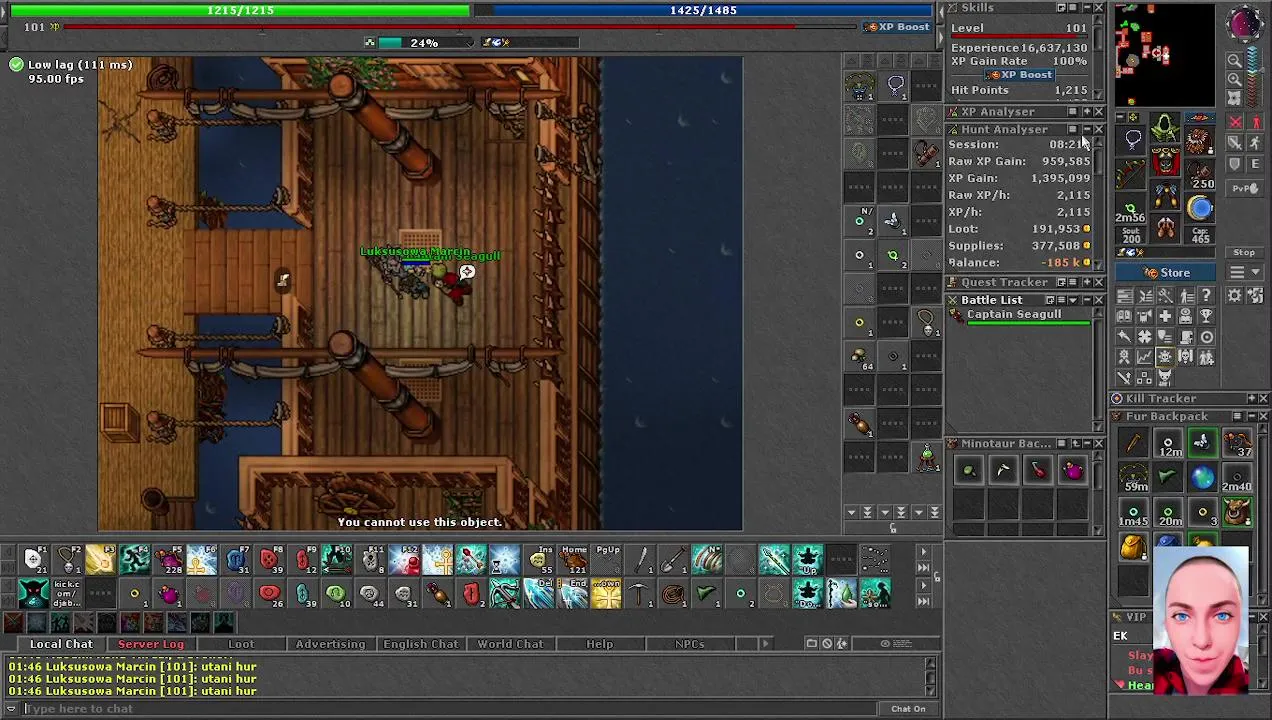The height and width of the screenshot is (720, 1272).
Task: Enable offensive fighting mode
Action: (x=1235, y=123)
